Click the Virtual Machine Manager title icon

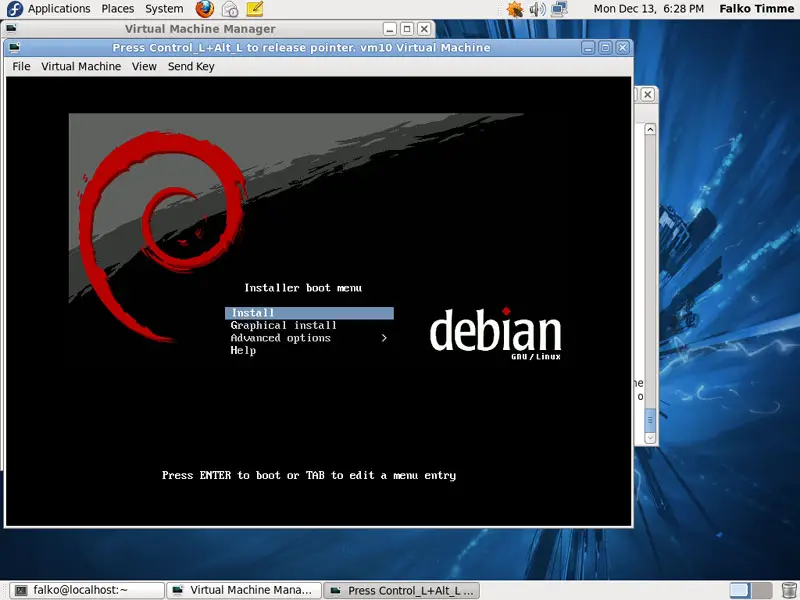click(x=11, y=29)
